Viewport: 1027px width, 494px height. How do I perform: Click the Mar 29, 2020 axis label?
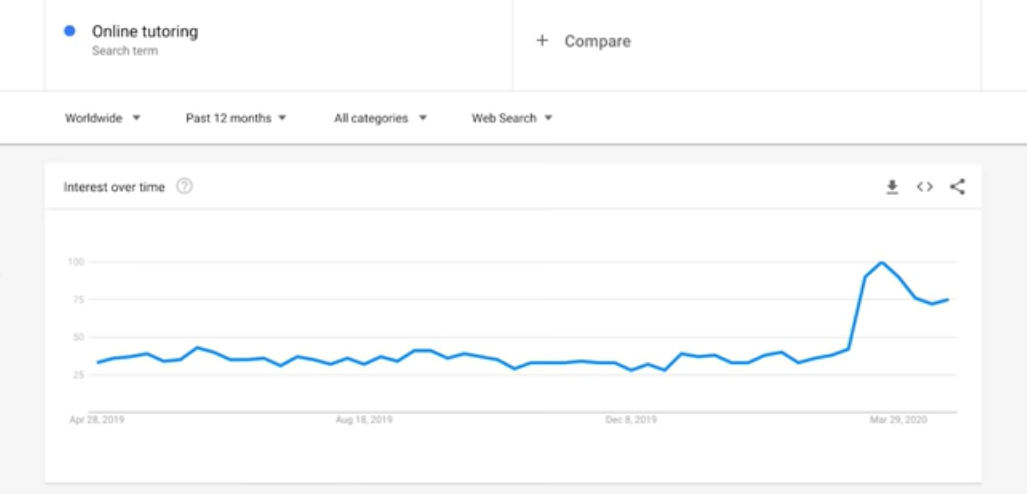tap(899, 420)
